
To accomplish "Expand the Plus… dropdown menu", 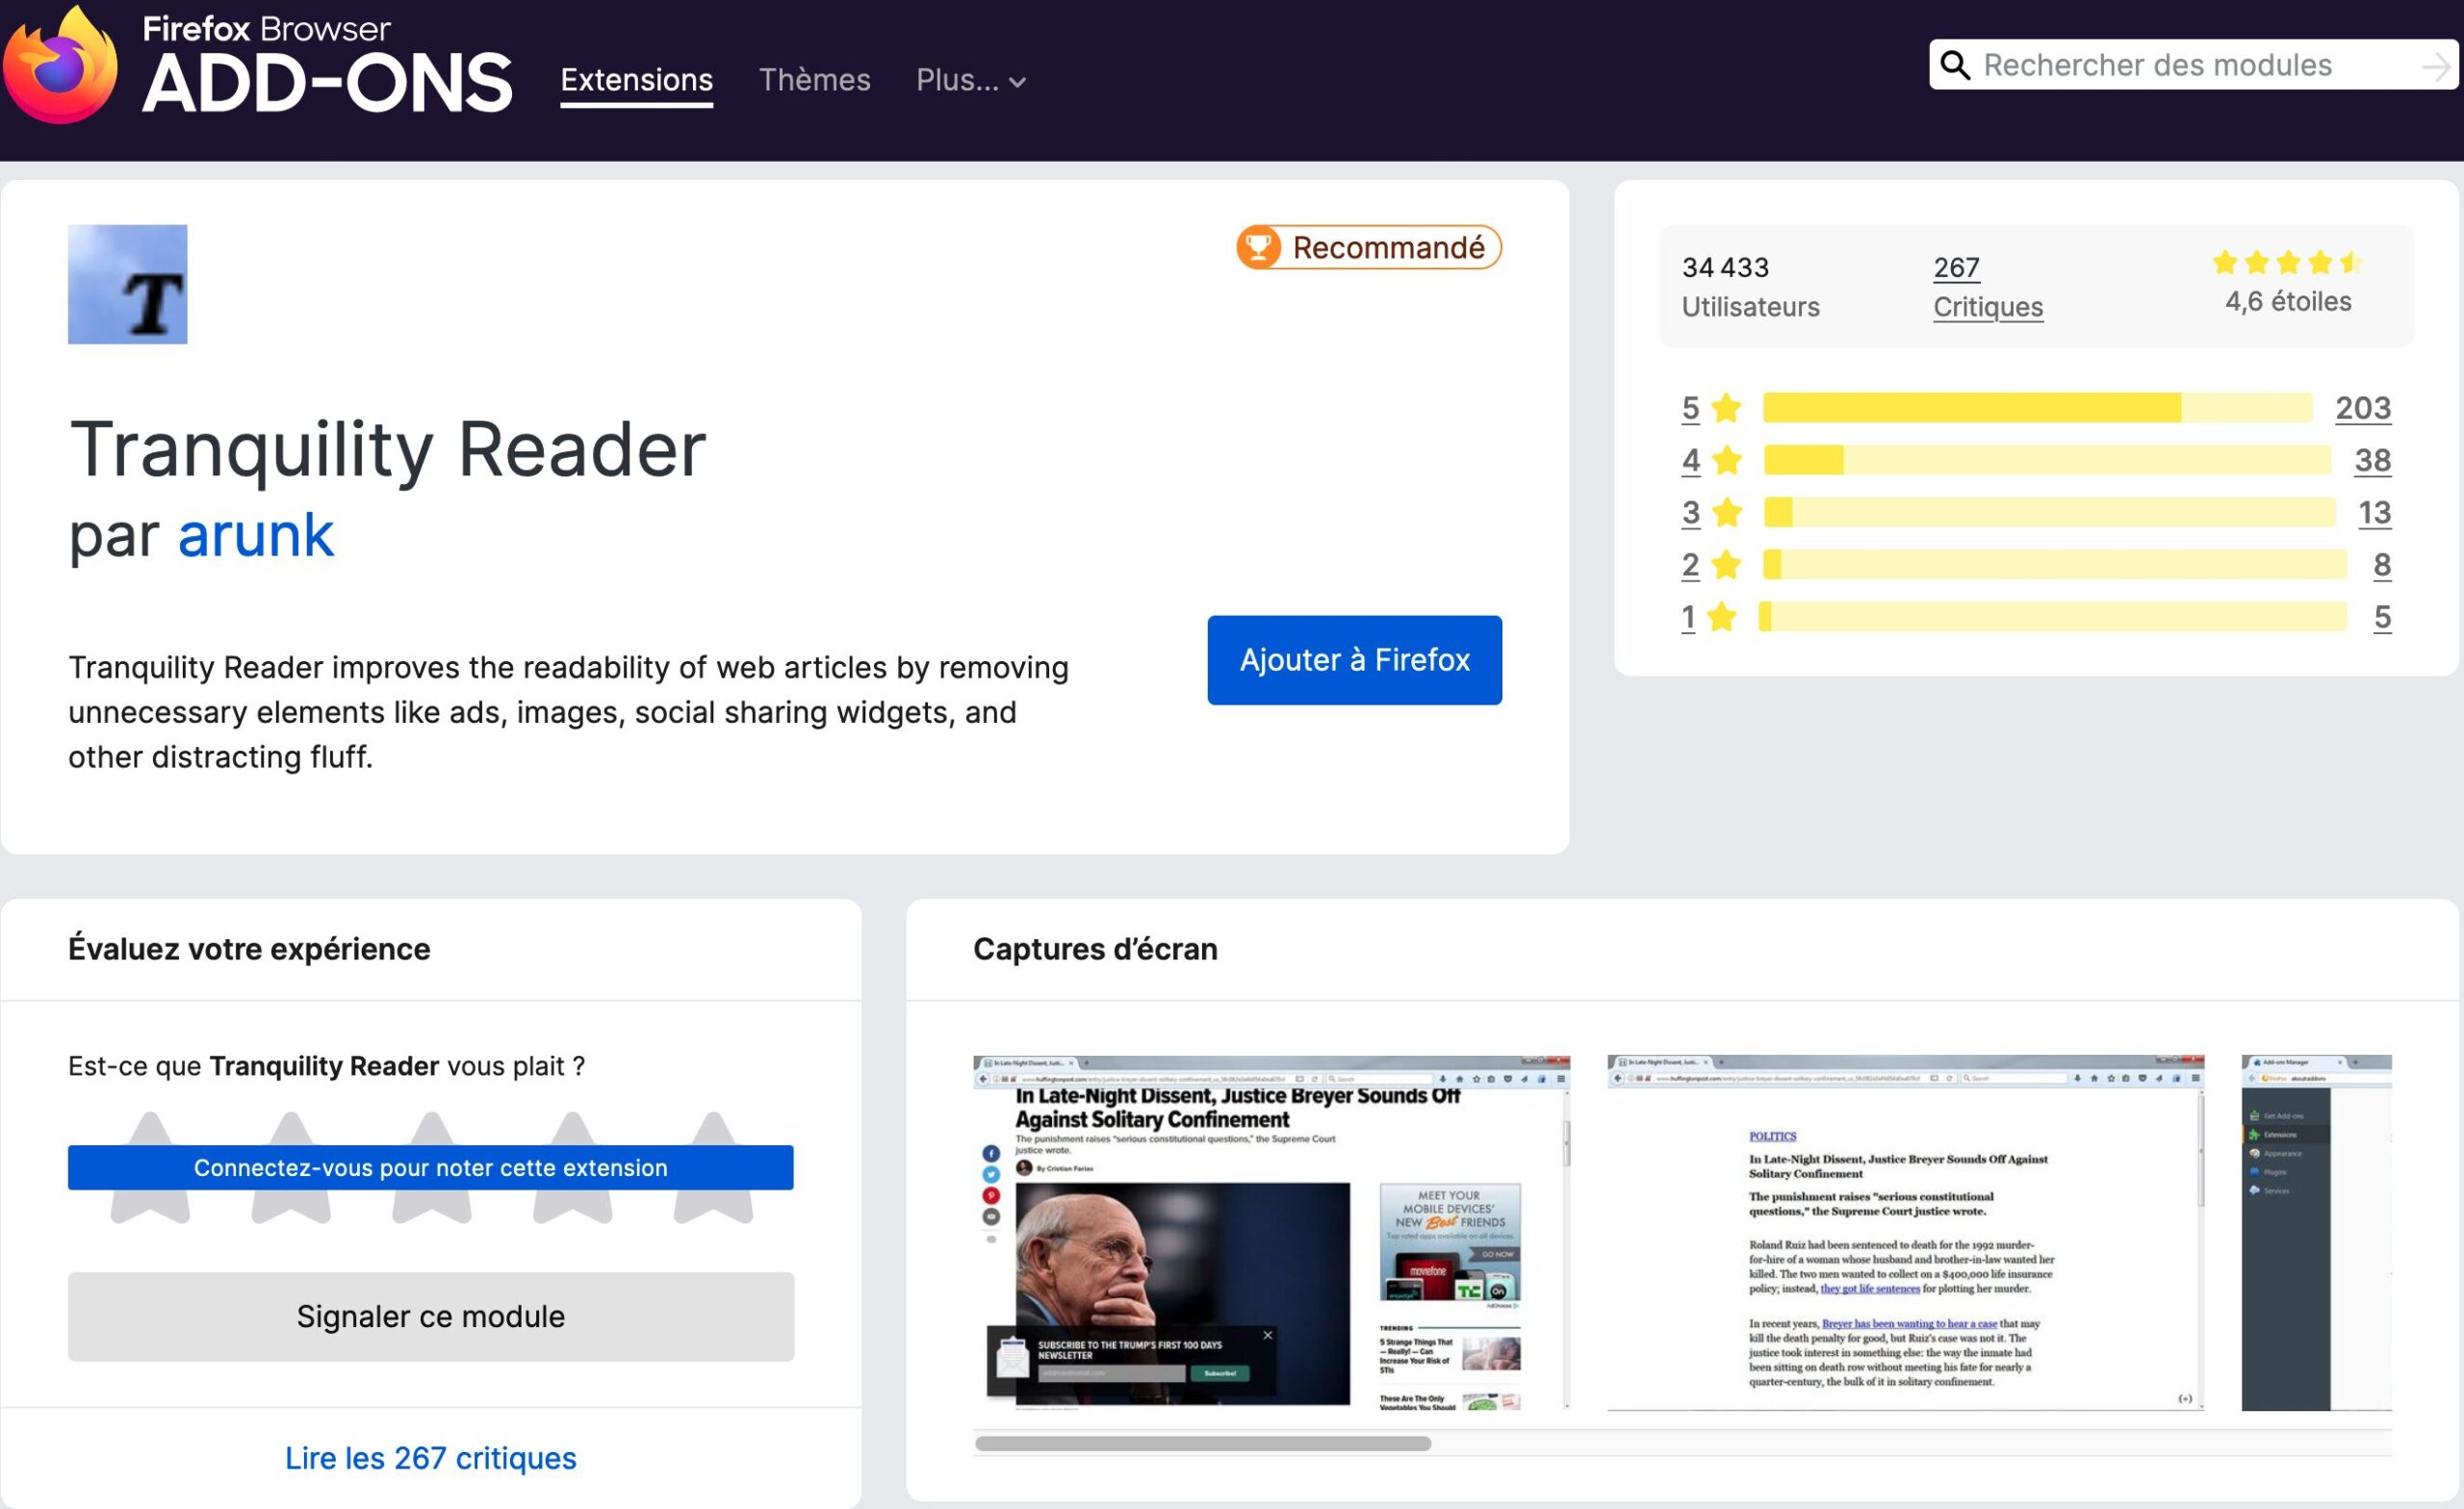I will click(971, 80).
